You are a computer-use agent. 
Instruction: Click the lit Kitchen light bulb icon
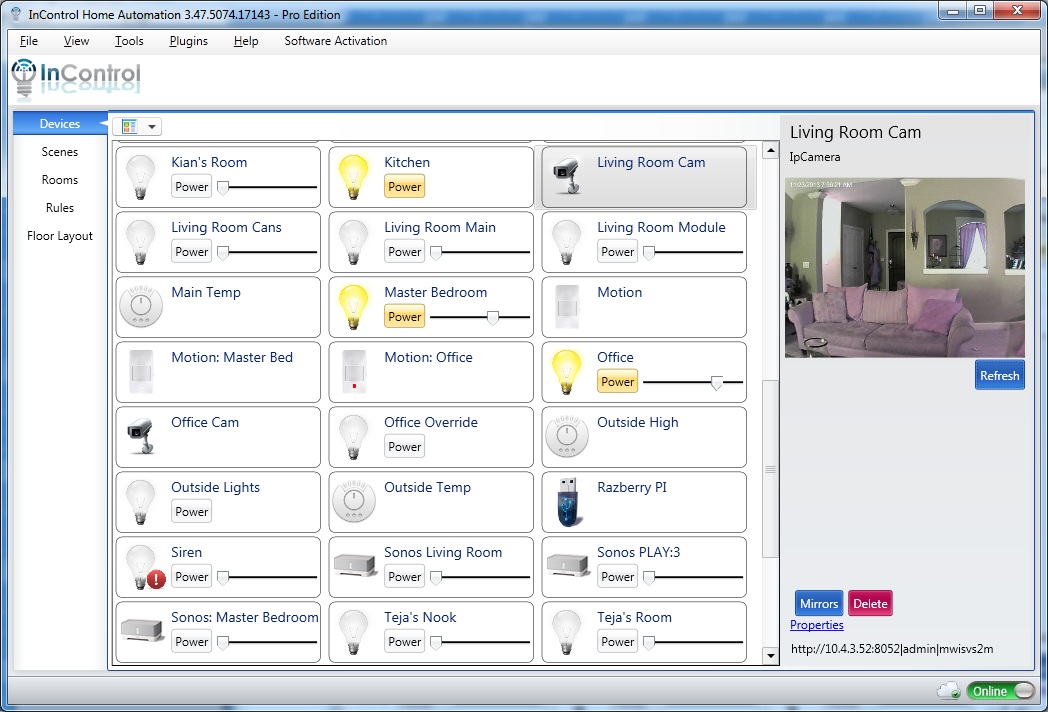[x=354, y=177]
